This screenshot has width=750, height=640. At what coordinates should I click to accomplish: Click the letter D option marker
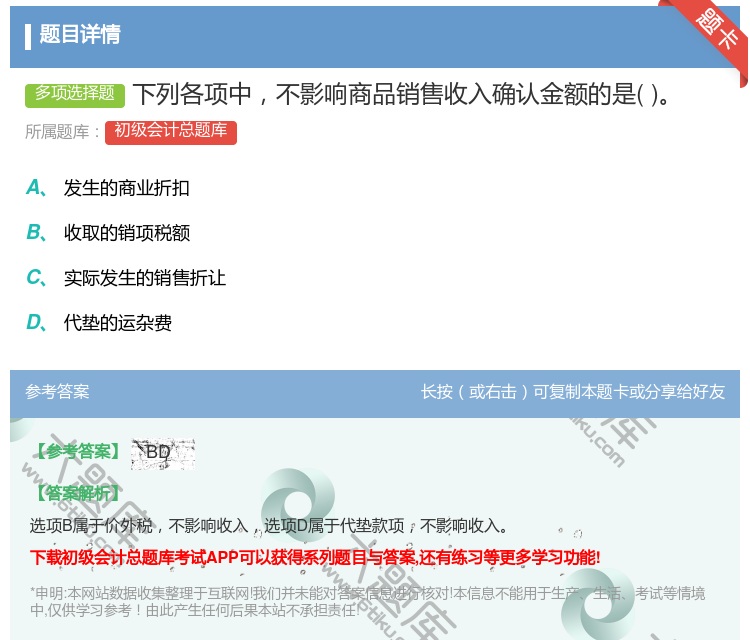(36, 323)
